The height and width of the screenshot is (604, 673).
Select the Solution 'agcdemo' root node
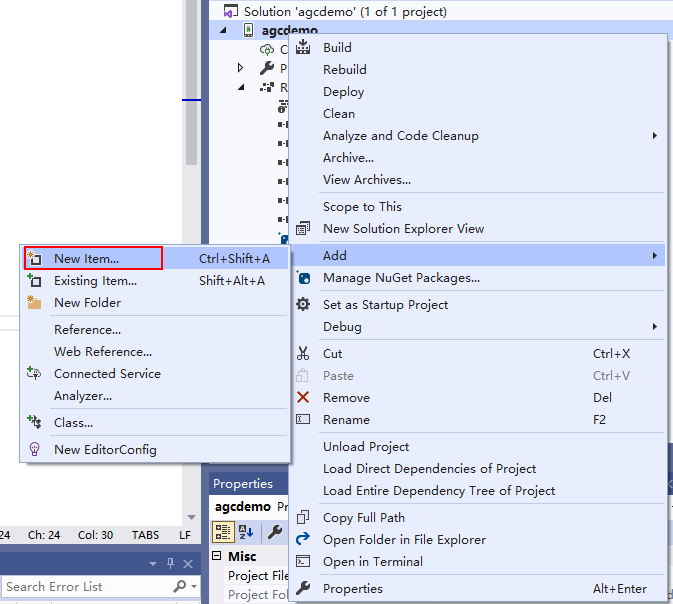[344, 12]
